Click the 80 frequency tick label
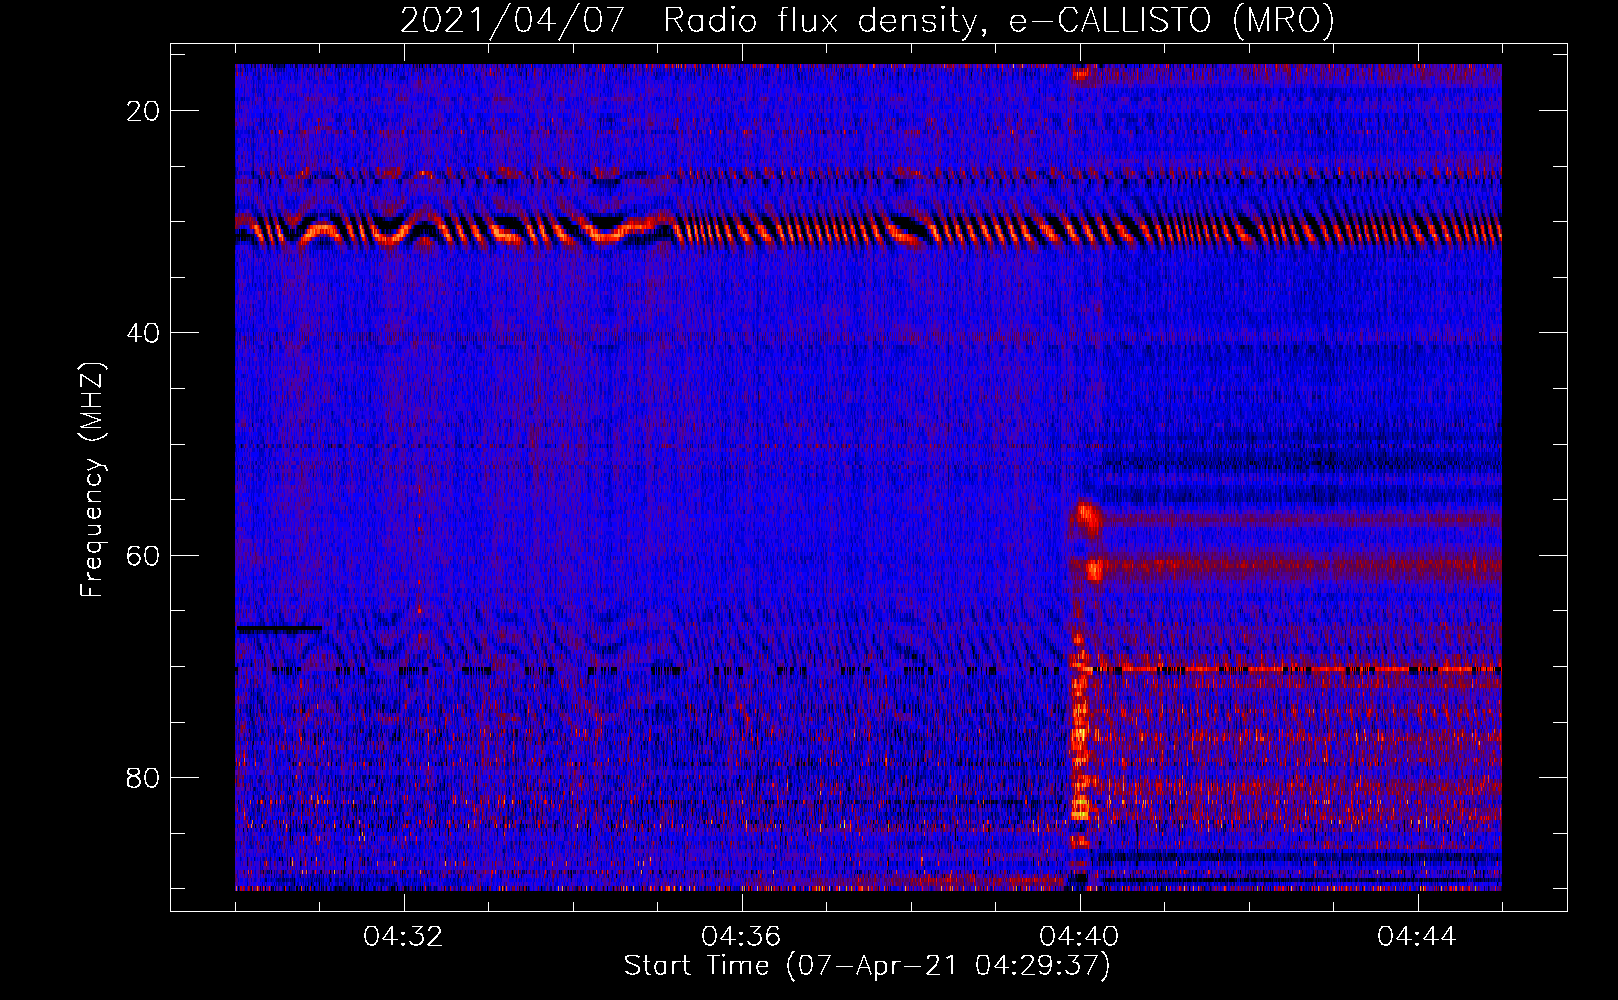Viewport: 1618px width, 1000px height. pyautogui.click(x=143, y=778)
